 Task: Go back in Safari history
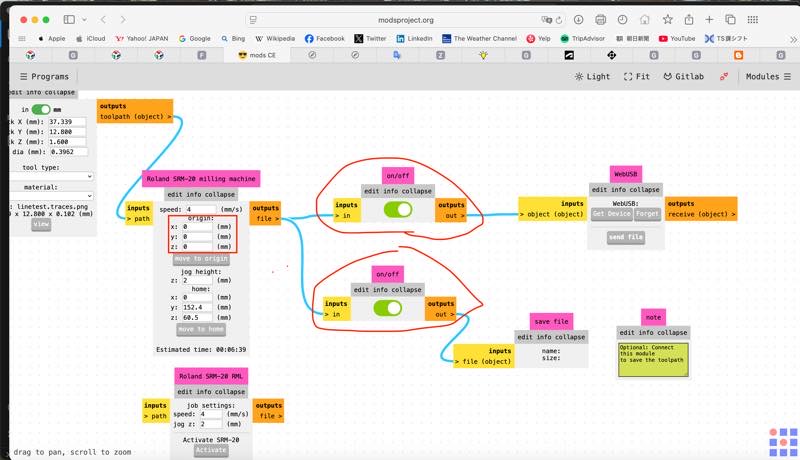coord(103,19)
